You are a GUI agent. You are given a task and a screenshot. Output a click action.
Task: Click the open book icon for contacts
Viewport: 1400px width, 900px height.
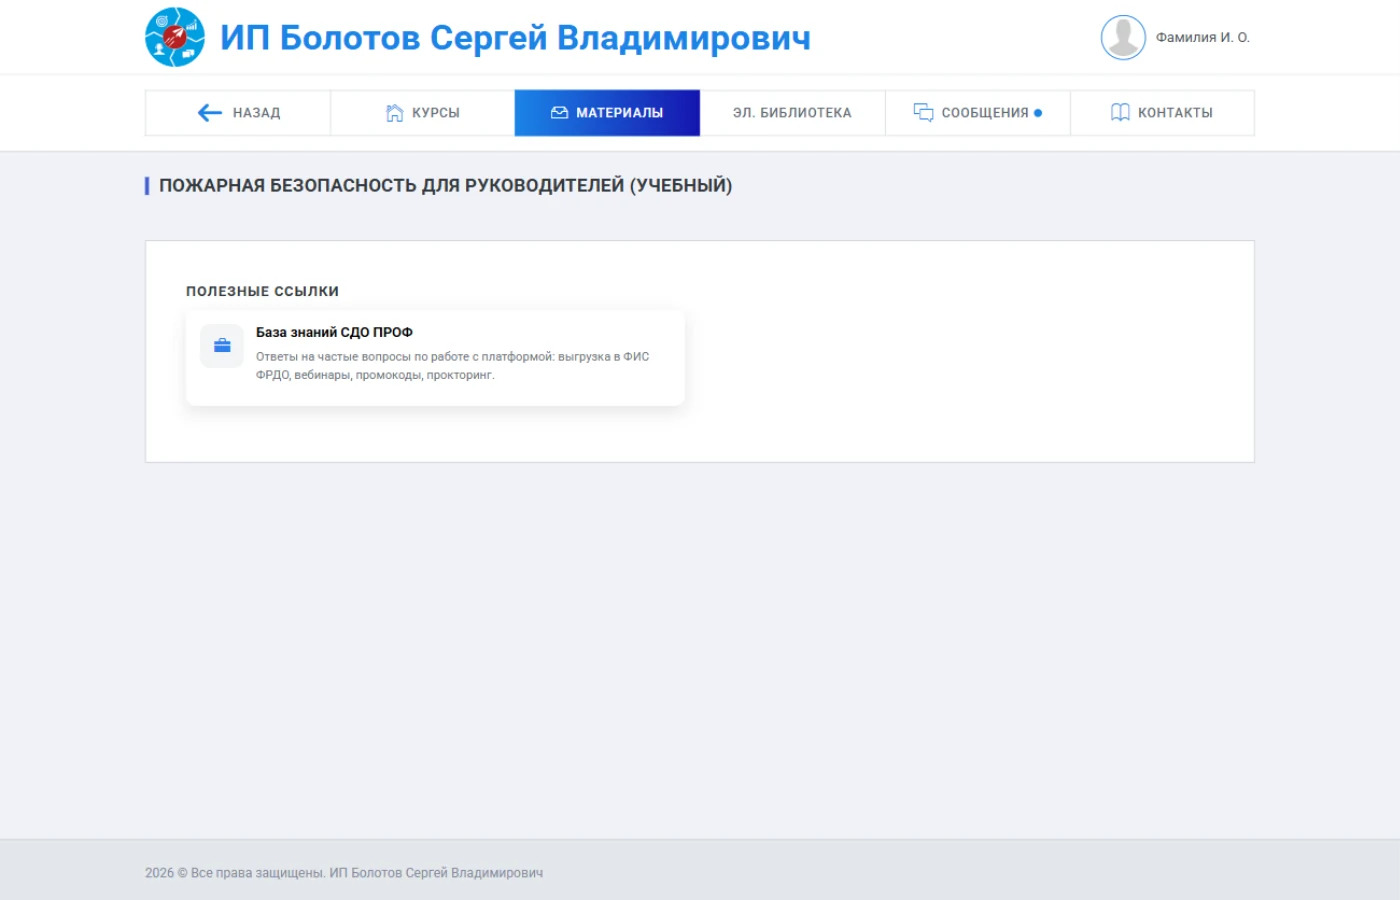(1120, 113)
